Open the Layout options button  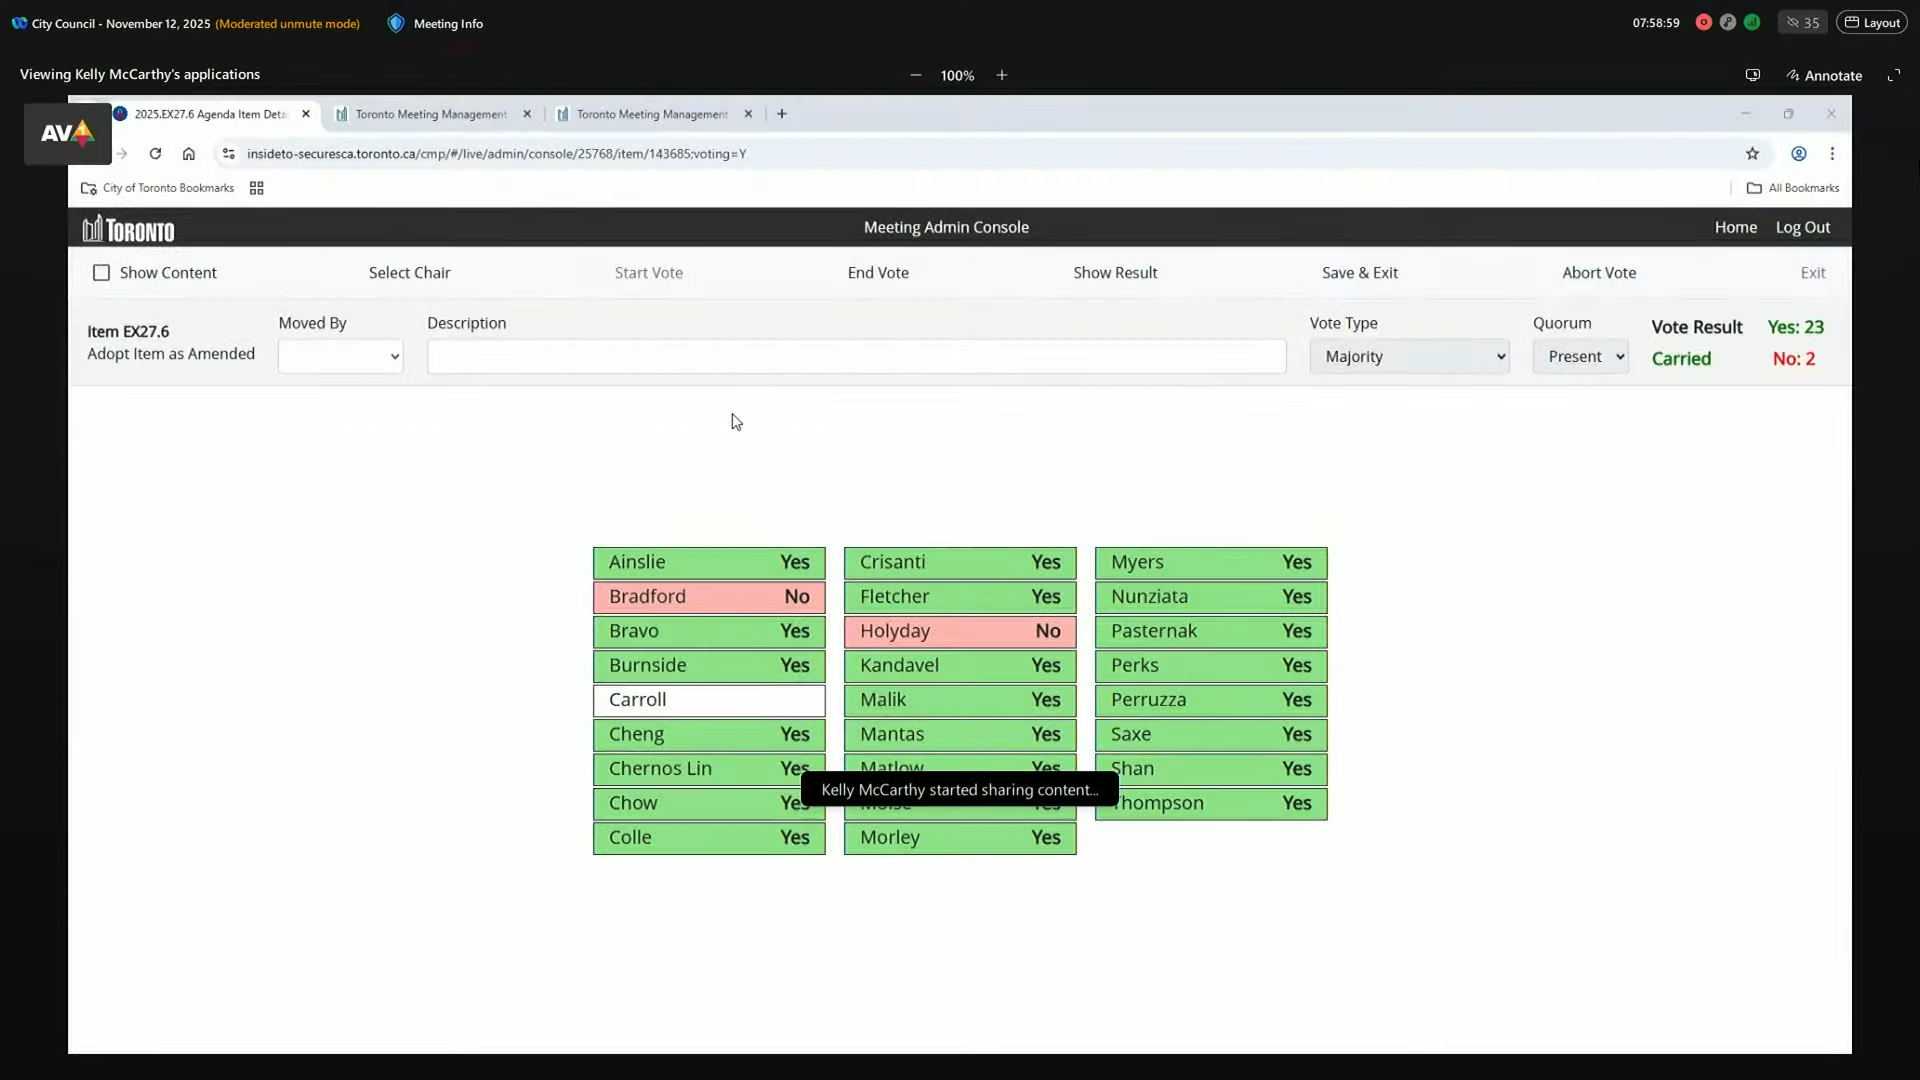[1871, 23]
